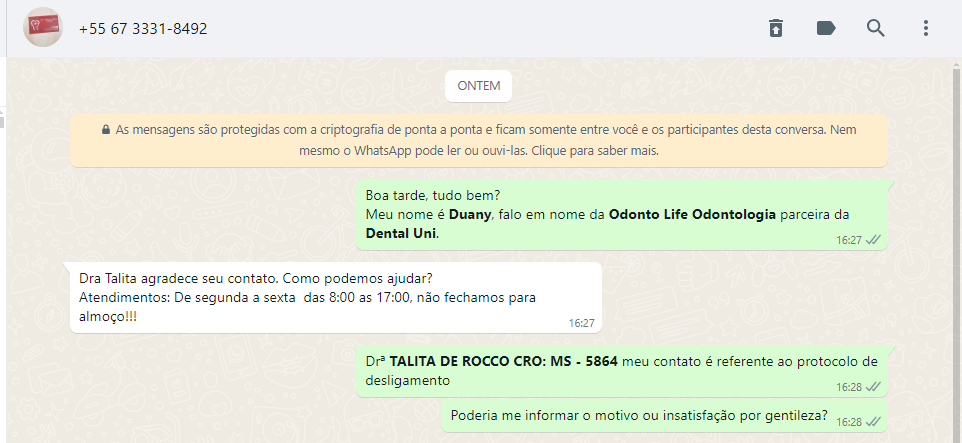Open the search magnifier in chat header
Screen dimensions: 962x443
pos(875,28)
